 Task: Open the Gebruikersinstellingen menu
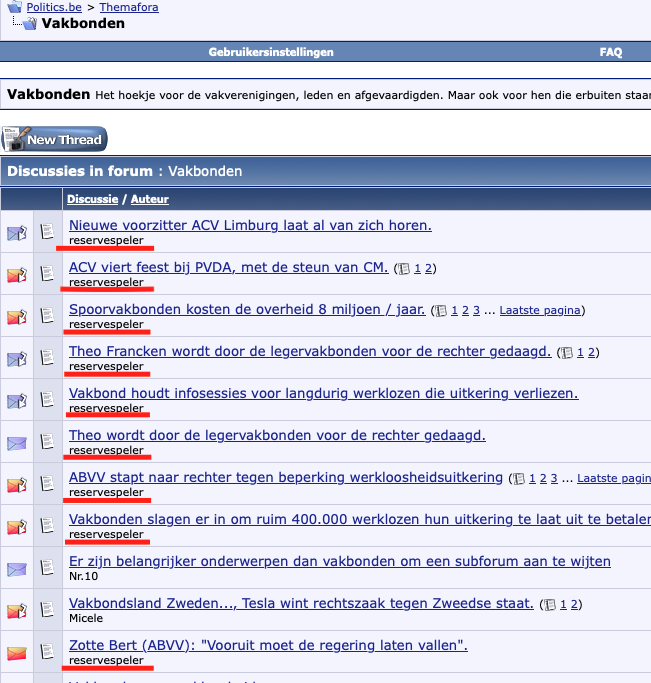pos(271,52)
